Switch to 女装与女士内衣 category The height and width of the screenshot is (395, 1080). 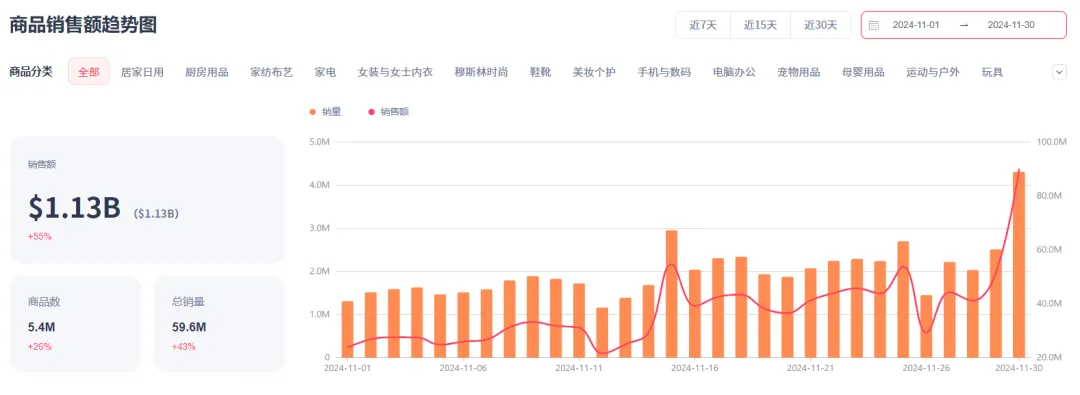pos(395,72)
